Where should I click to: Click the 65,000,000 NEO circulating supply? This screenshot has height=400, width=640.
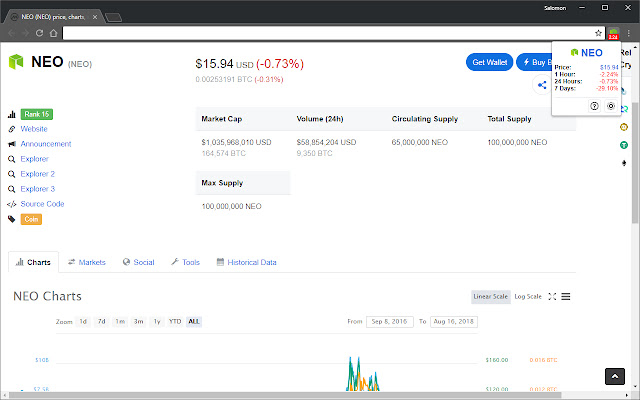coord(420,142)
